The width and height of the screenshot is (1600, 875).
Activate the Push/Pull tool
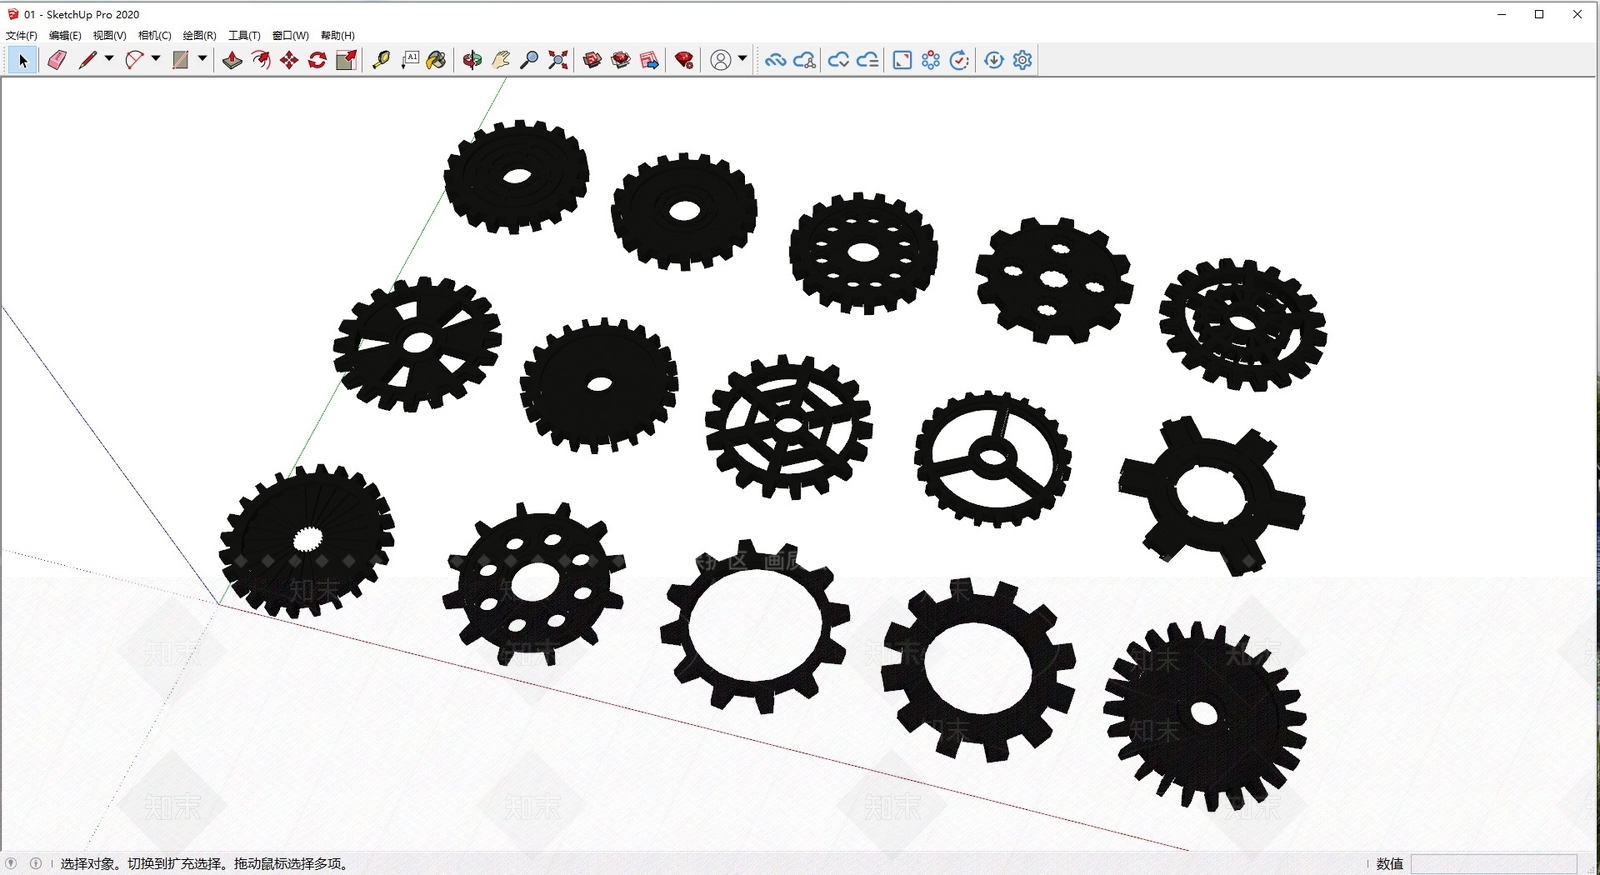tap(232, 60)
